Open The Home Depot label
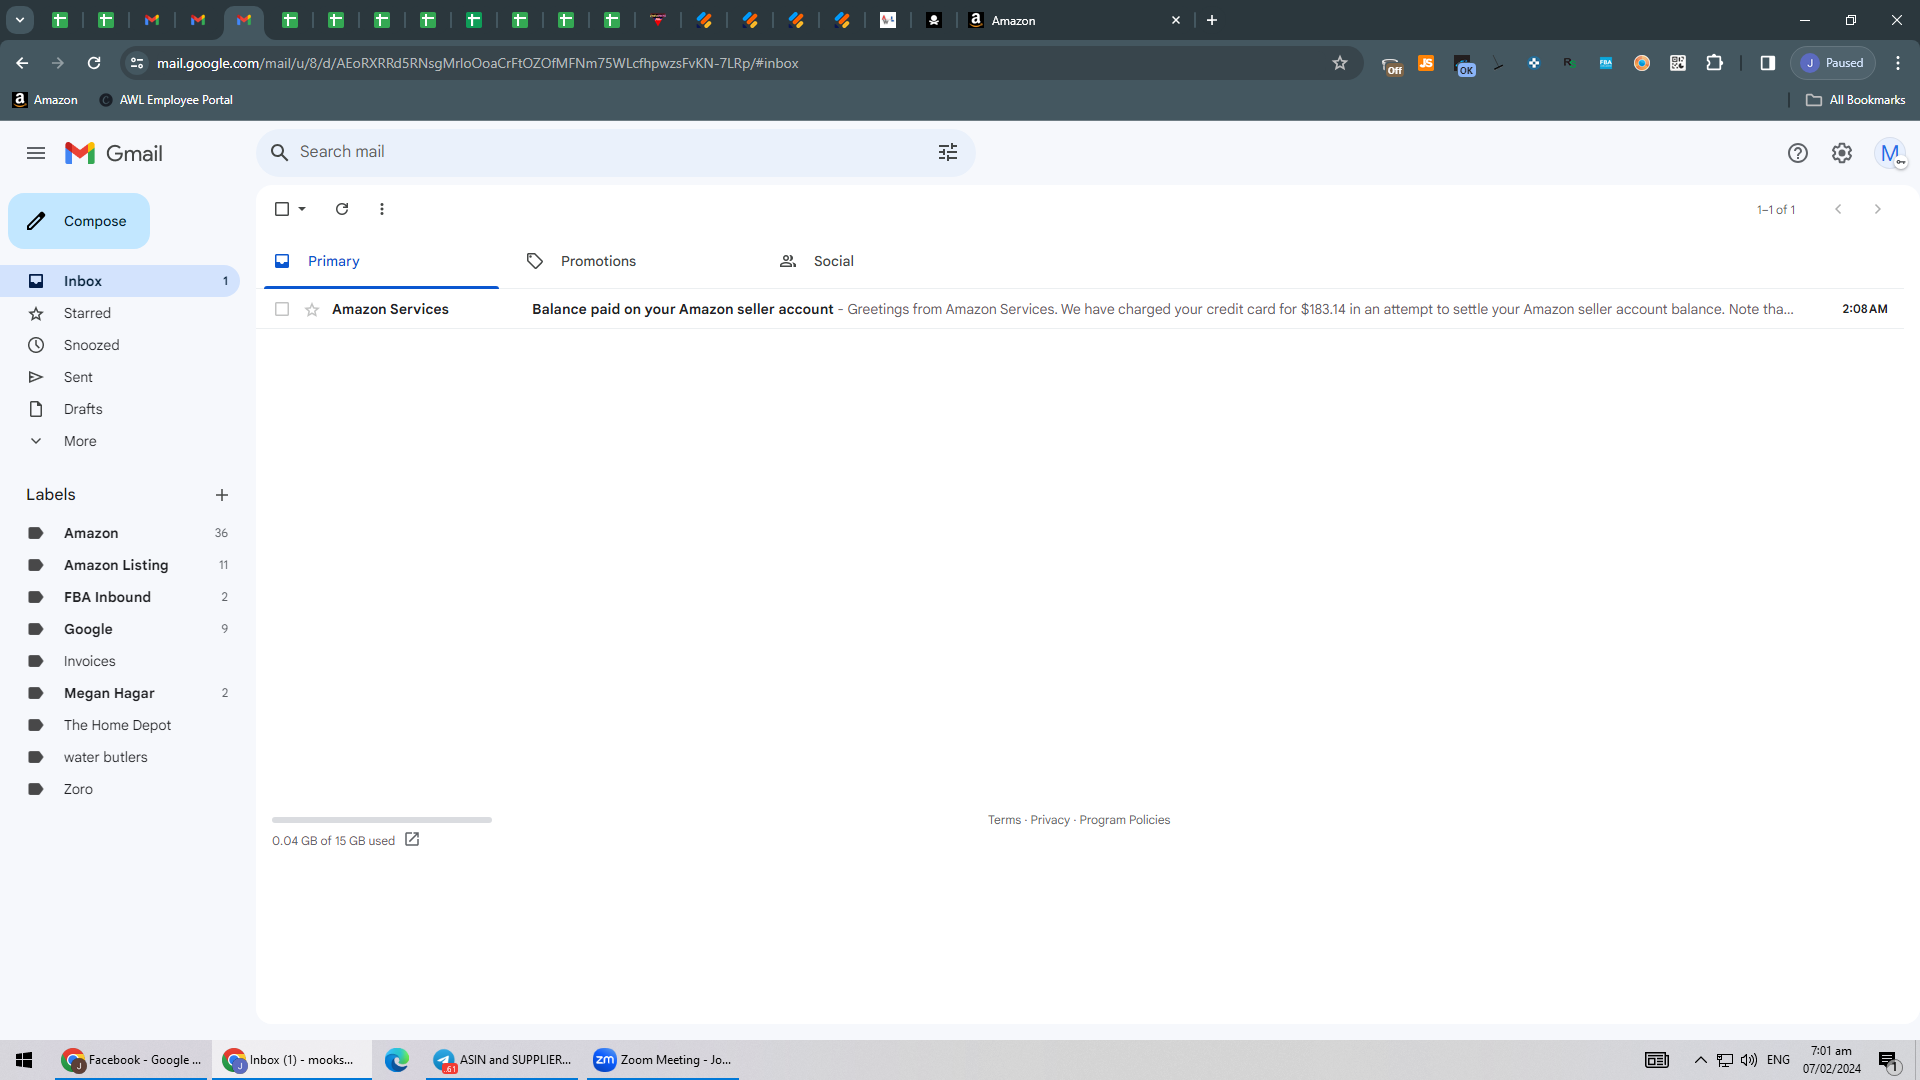The height and width of the screenshot is (1080, 1920). click(x=120, y=725)
